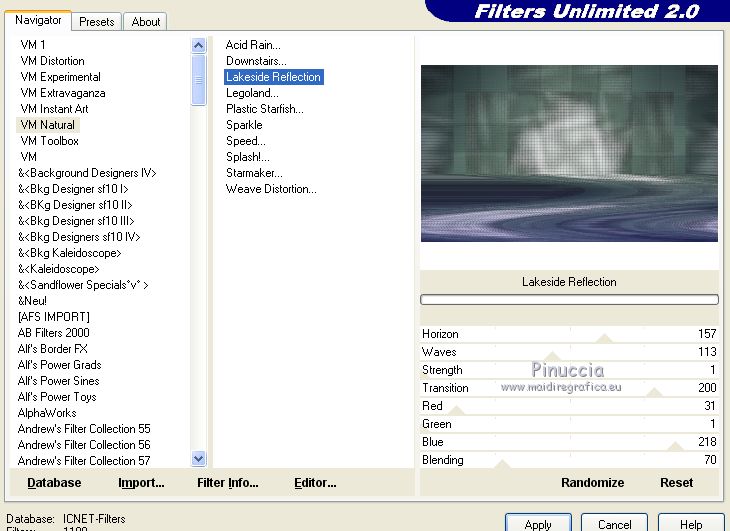
Task: Open the About tab
Action: (x=145, y=22)
